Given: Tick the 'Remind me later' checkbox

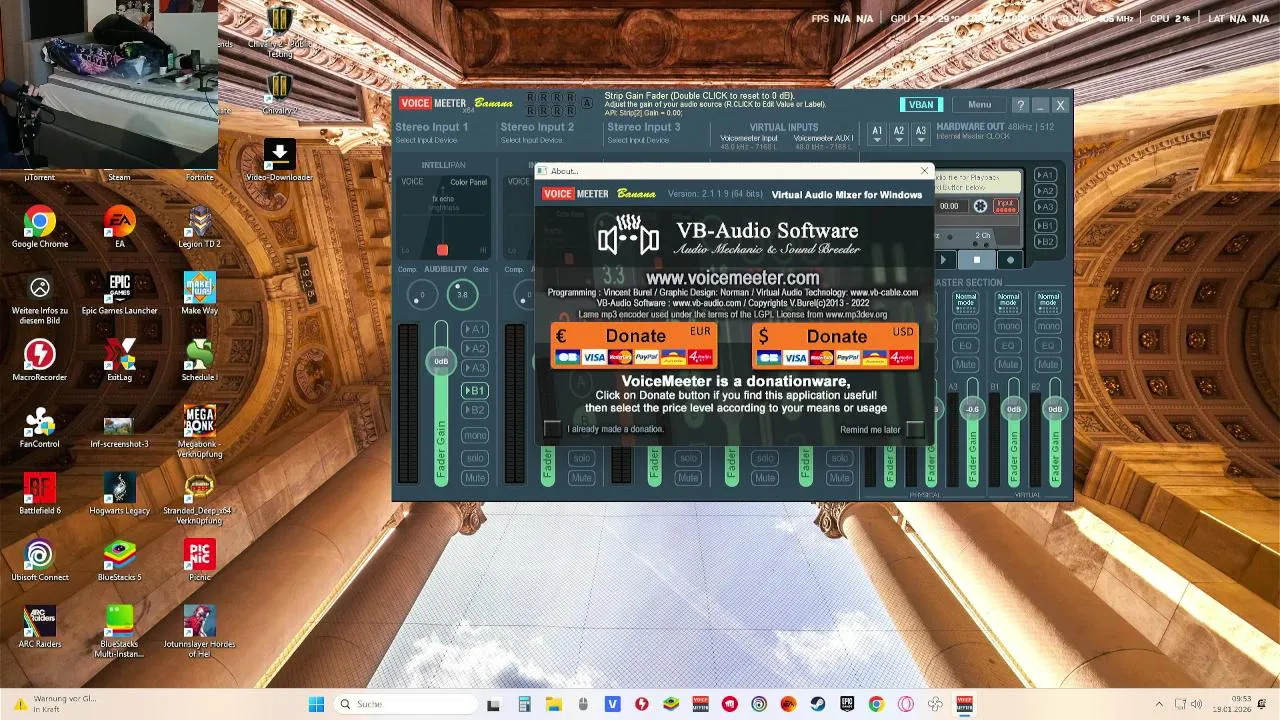Looking at the screenshot, I should coord(915,429).
